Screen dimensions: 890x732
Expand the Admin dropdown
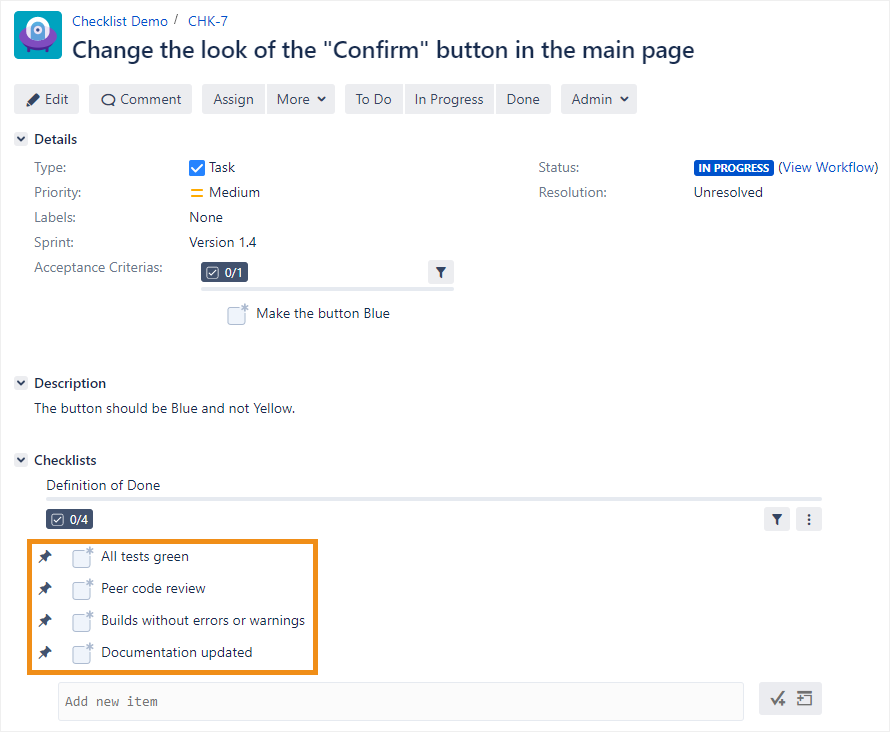pos(599,99)
